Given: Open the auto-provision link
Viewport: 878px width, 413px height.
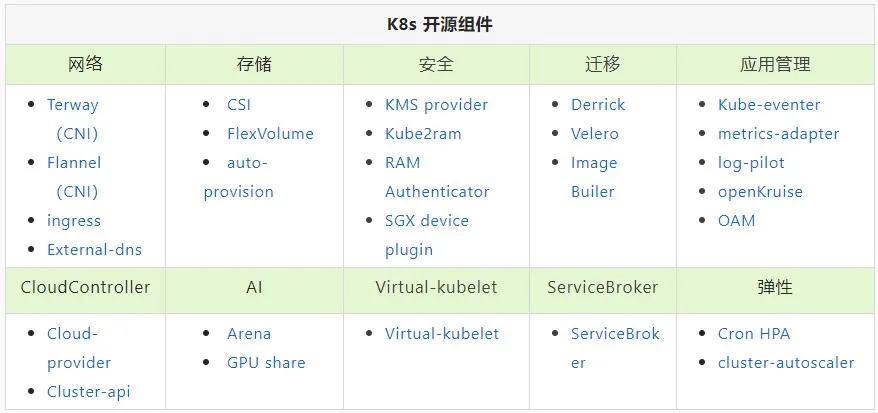Looking at the screenshot, I should pos(247,163).
